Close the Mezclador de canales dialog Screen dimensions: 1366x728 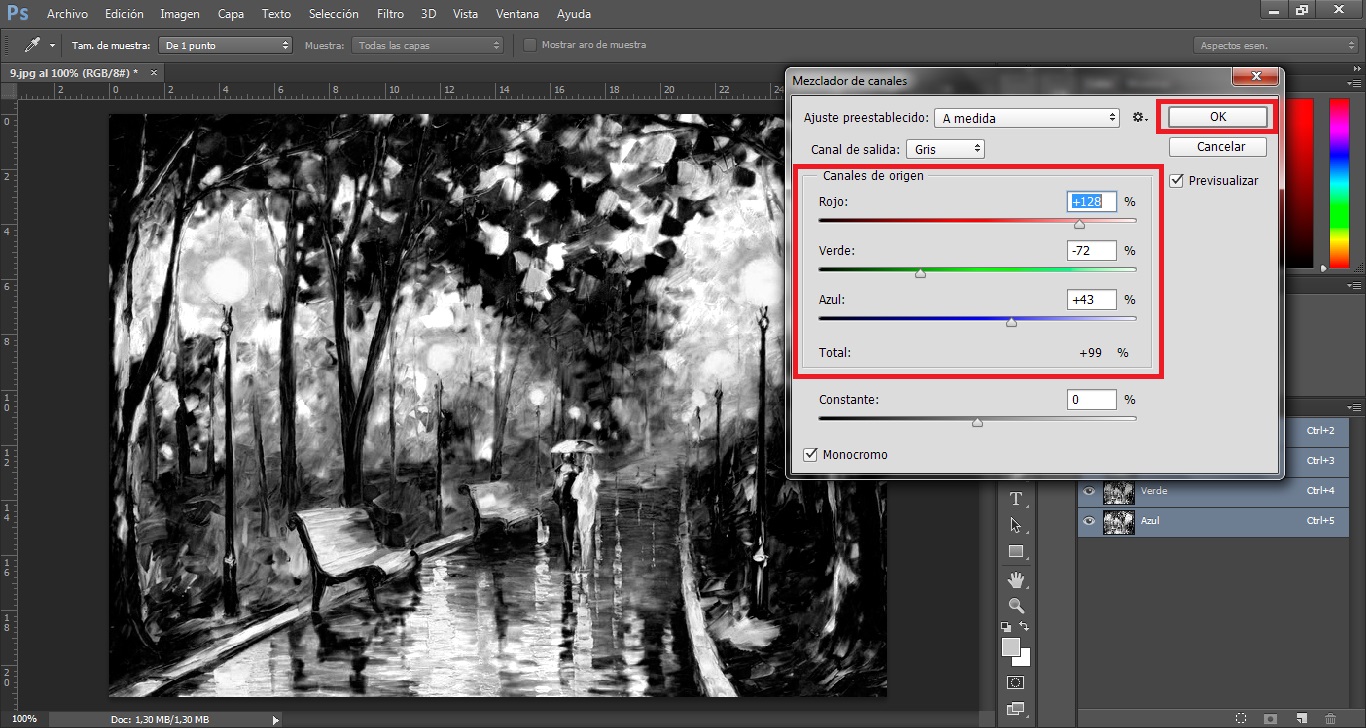coord(1254,78)
